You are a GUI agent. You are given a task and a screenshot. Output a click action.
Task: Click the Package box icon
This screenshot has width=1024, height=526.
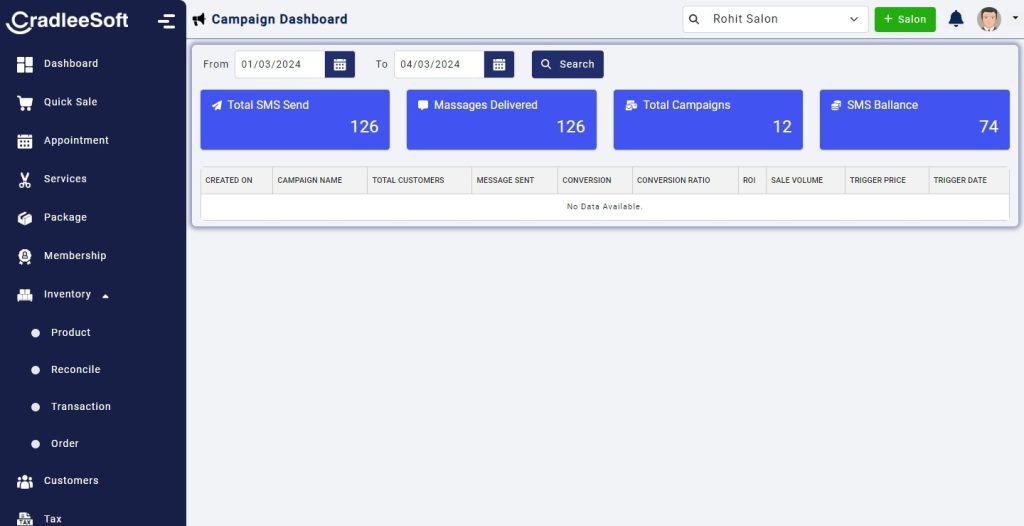coord(25,218)
